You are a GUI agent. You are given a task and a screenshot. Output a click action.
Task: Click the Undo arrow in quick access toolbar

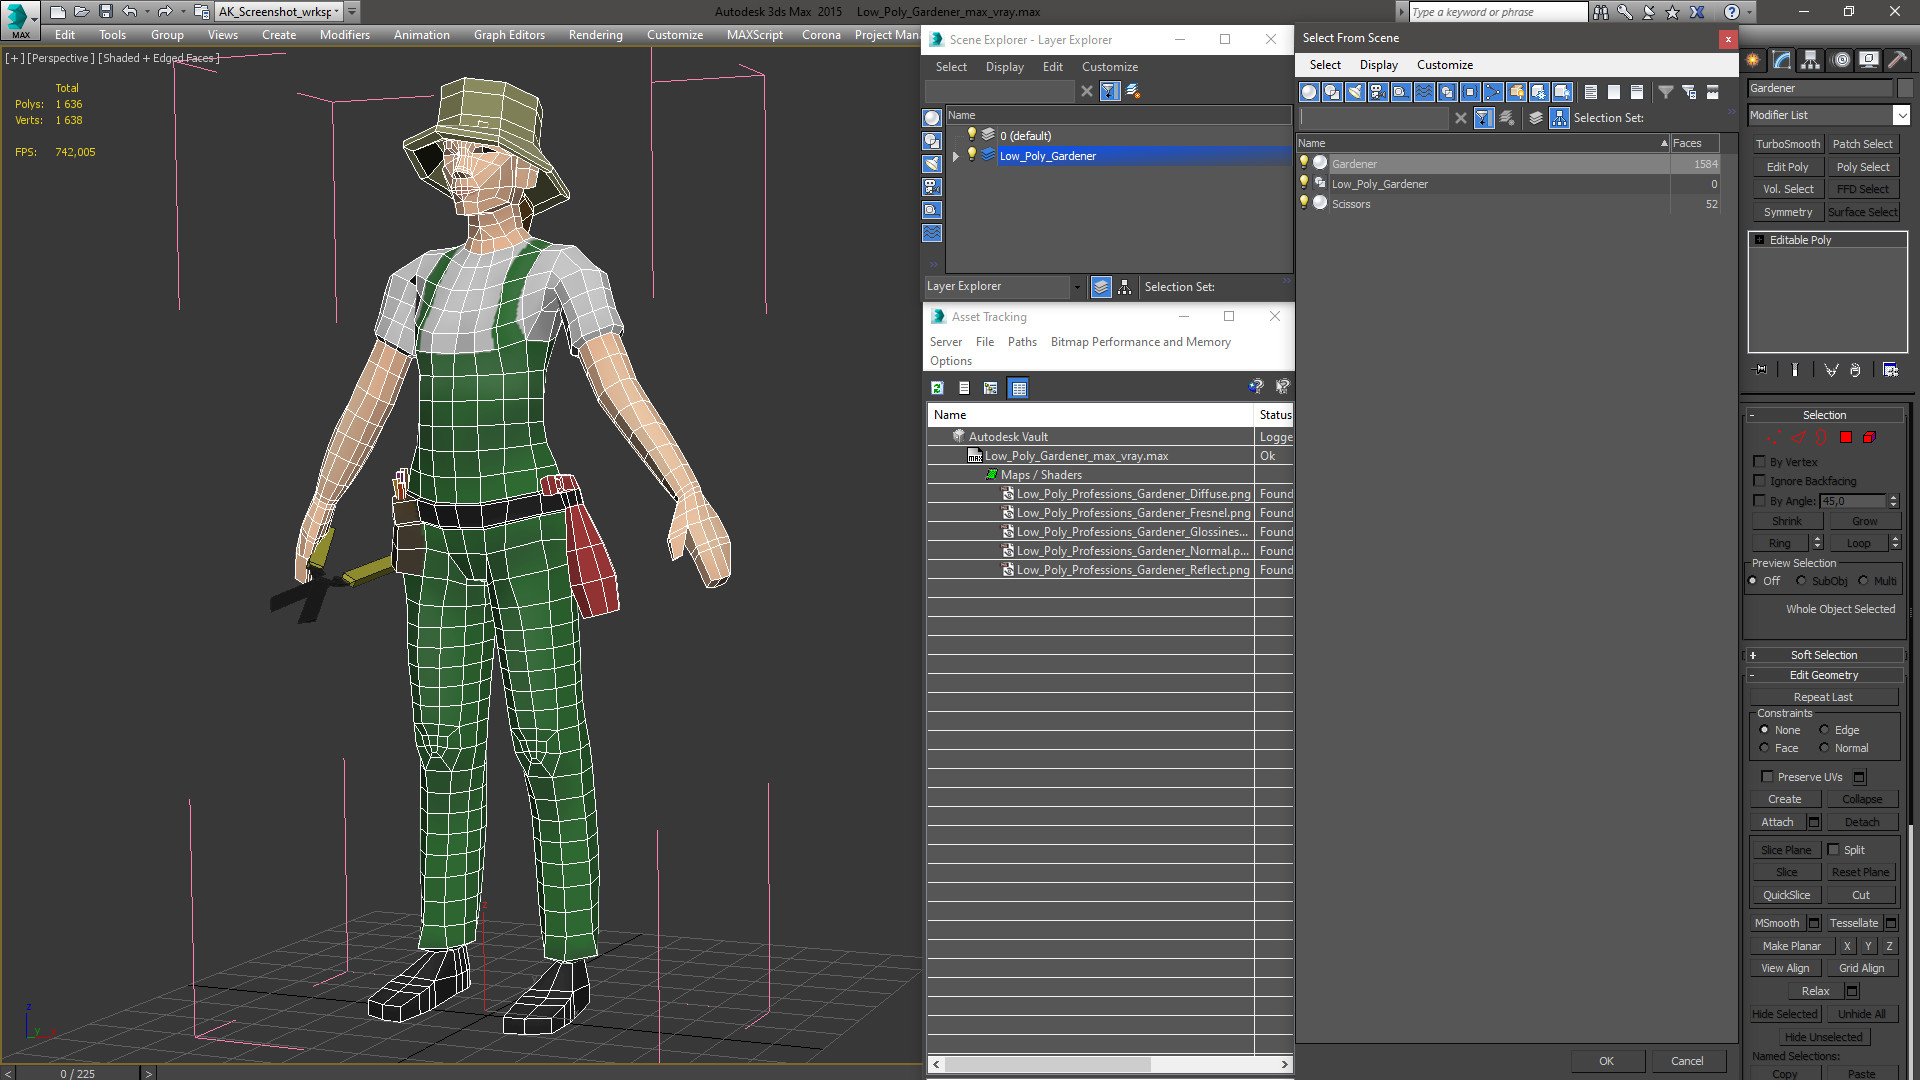tap(129, 12)
